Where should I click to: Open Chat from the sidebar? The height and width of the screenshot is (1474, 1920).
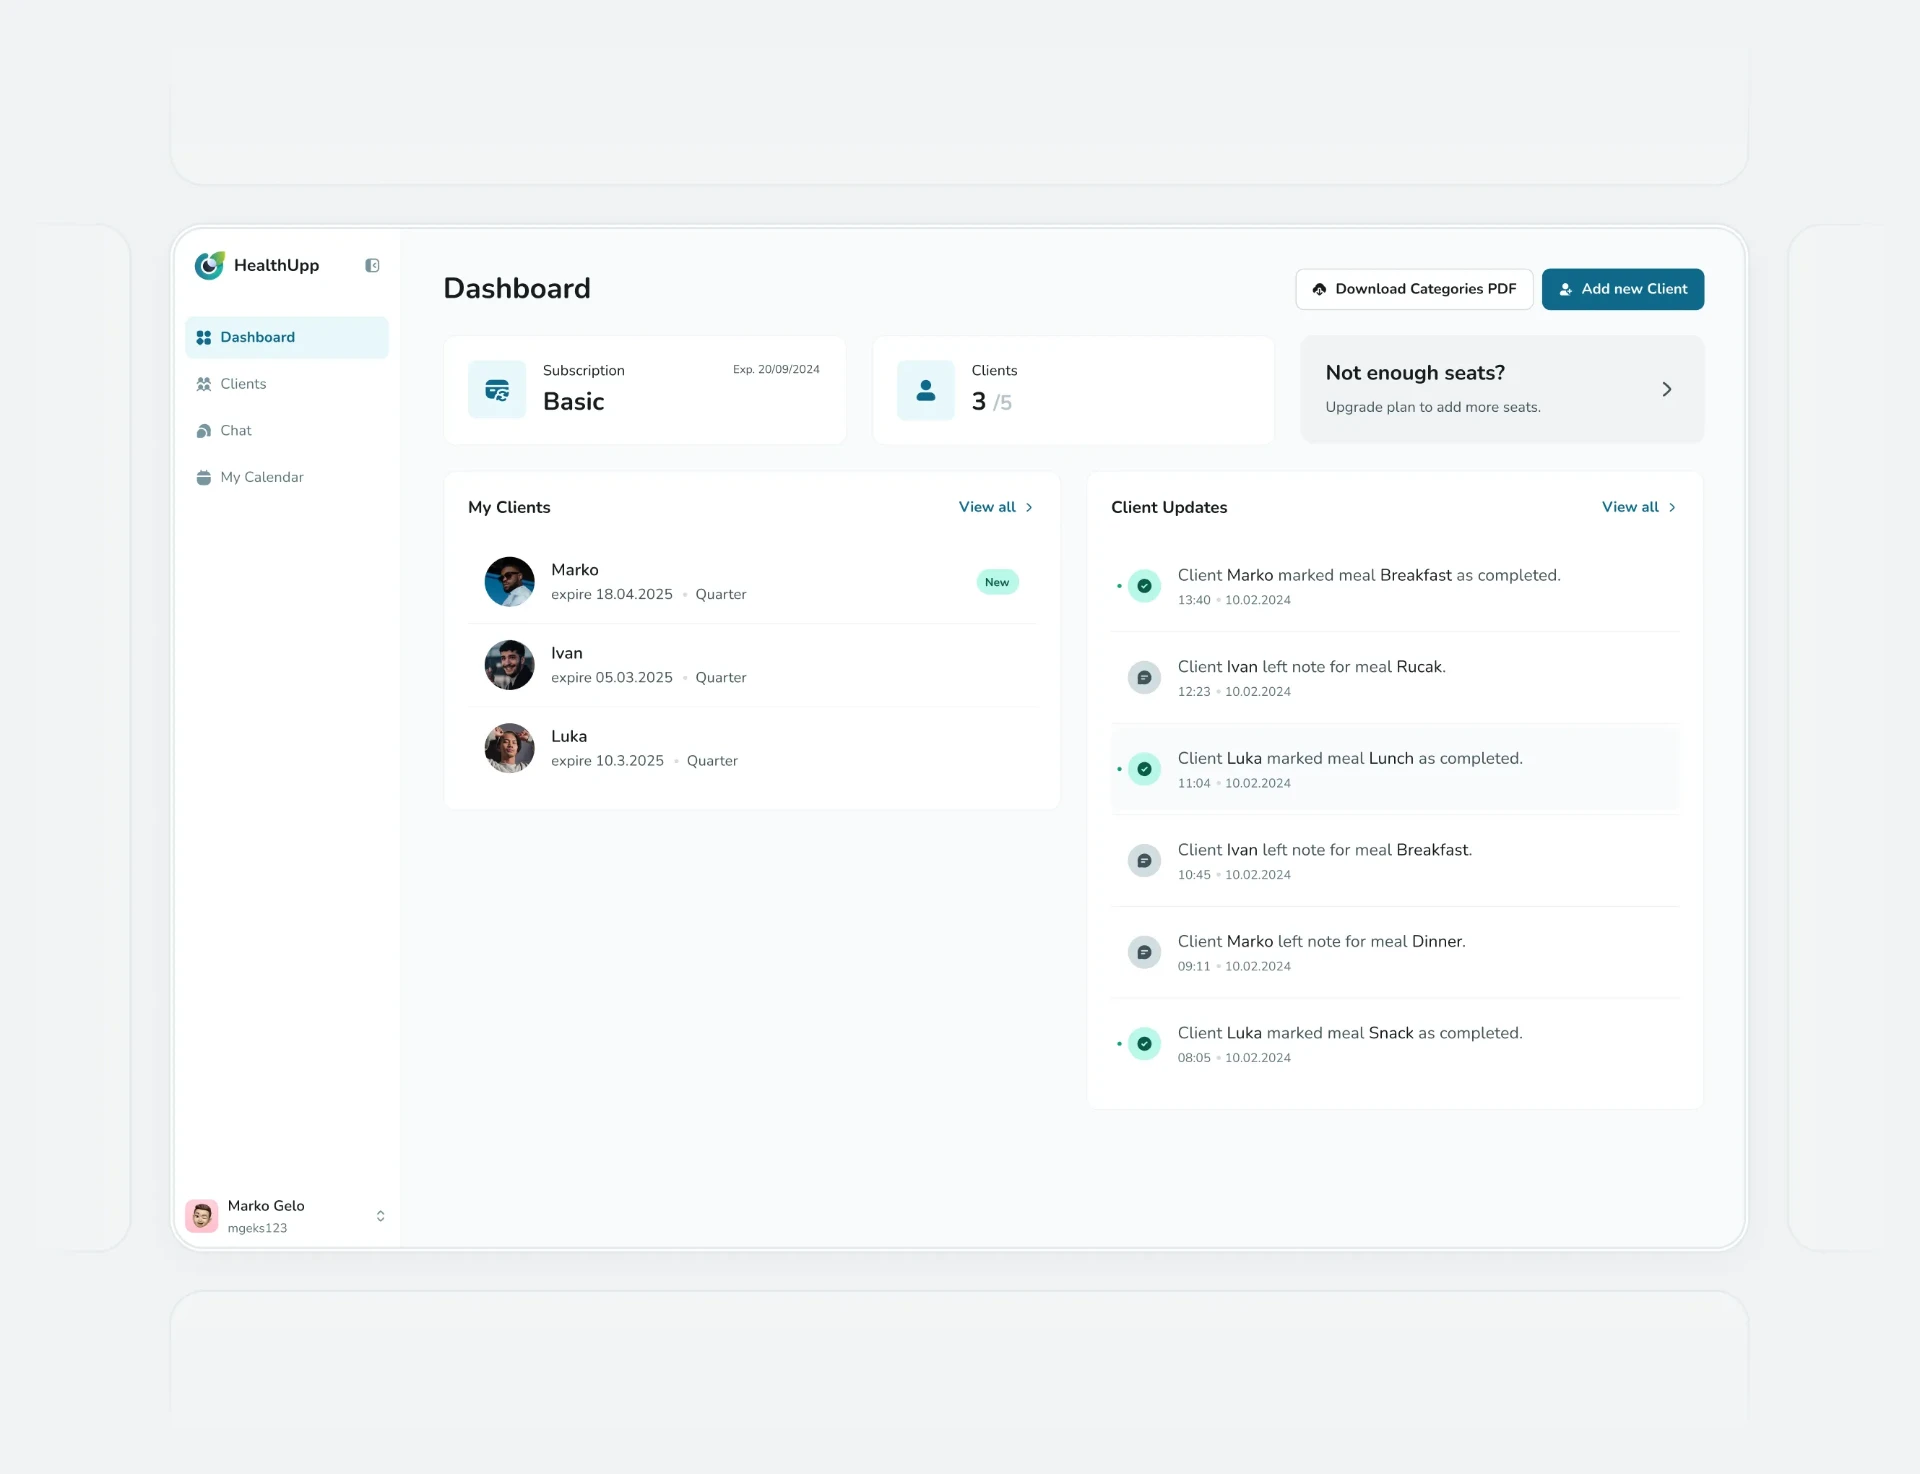(x=287, y=431)
